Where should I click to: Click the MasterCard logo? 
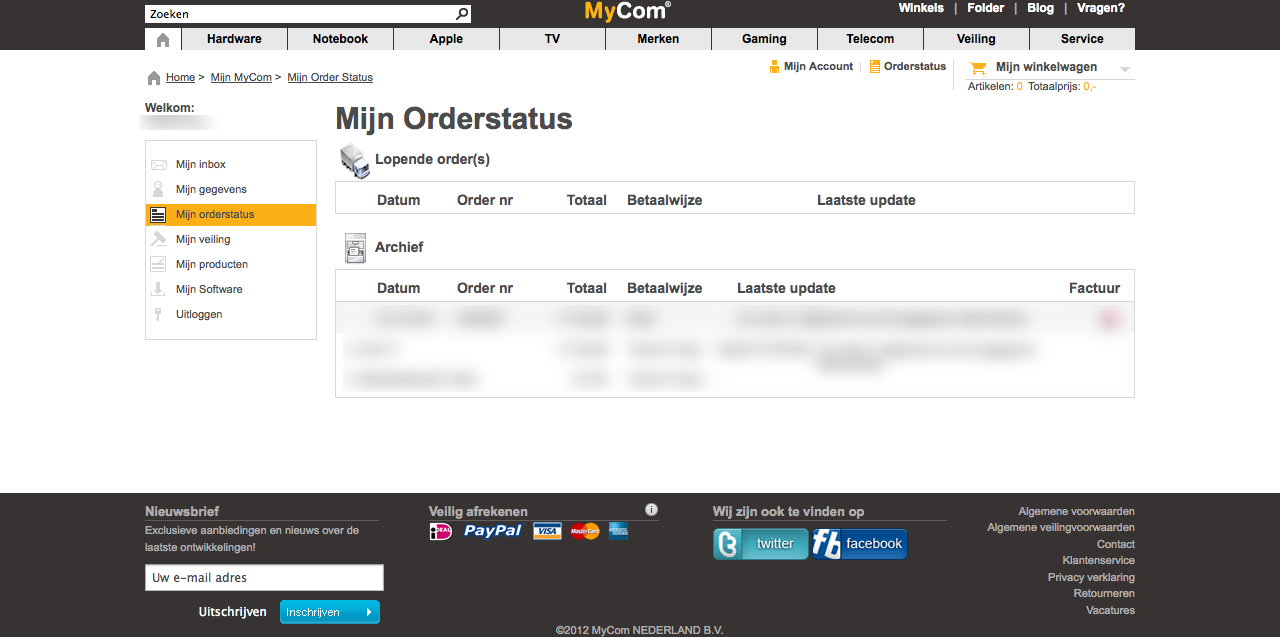pyautogui.click(x=585, y=531)
